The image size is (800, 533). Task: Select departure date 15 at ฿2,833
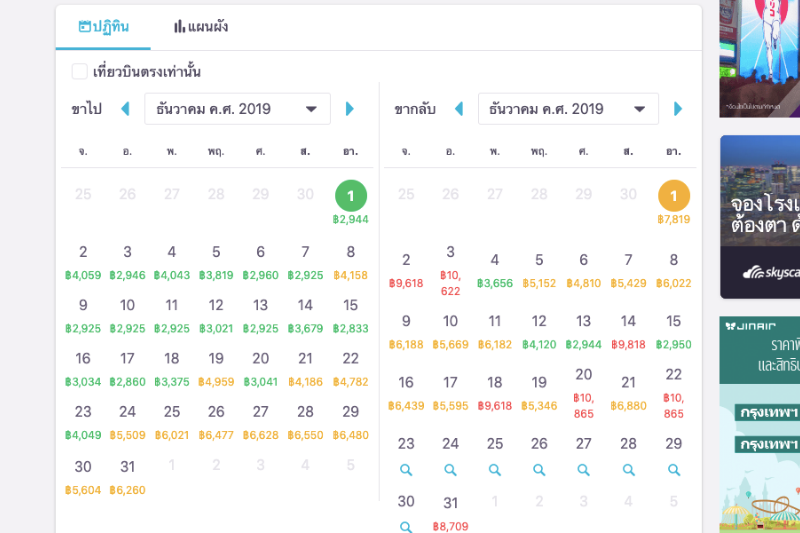pos(351,316)
